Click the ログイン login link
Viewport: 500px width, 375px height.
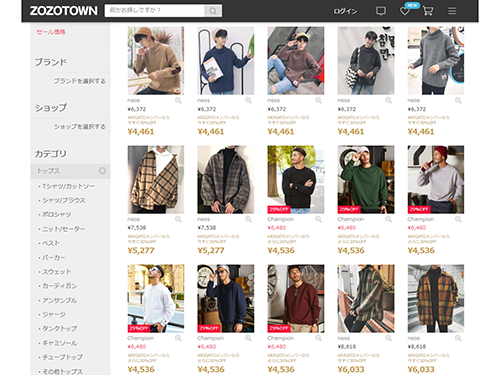(345, 11)
